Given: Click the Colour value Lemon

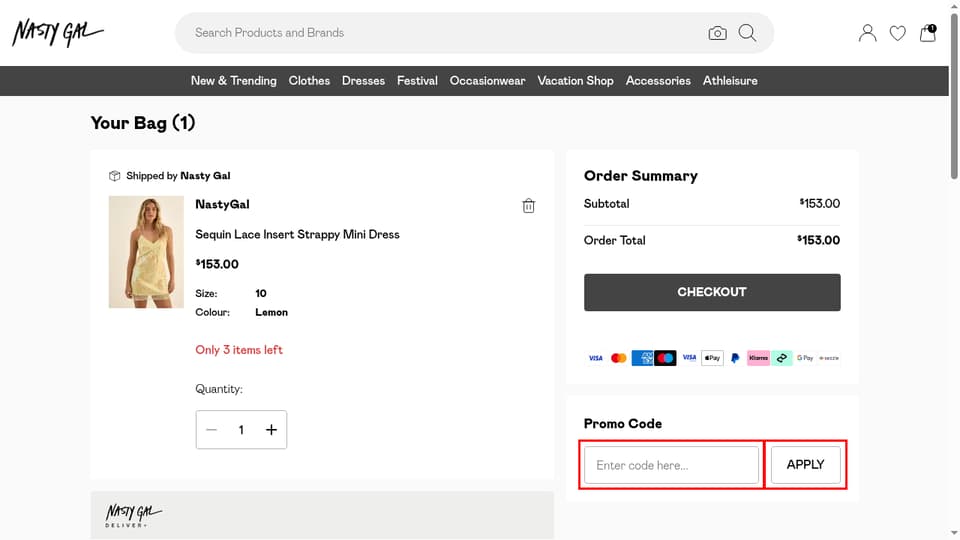Looking at the screenshot, I should point(271,312).
